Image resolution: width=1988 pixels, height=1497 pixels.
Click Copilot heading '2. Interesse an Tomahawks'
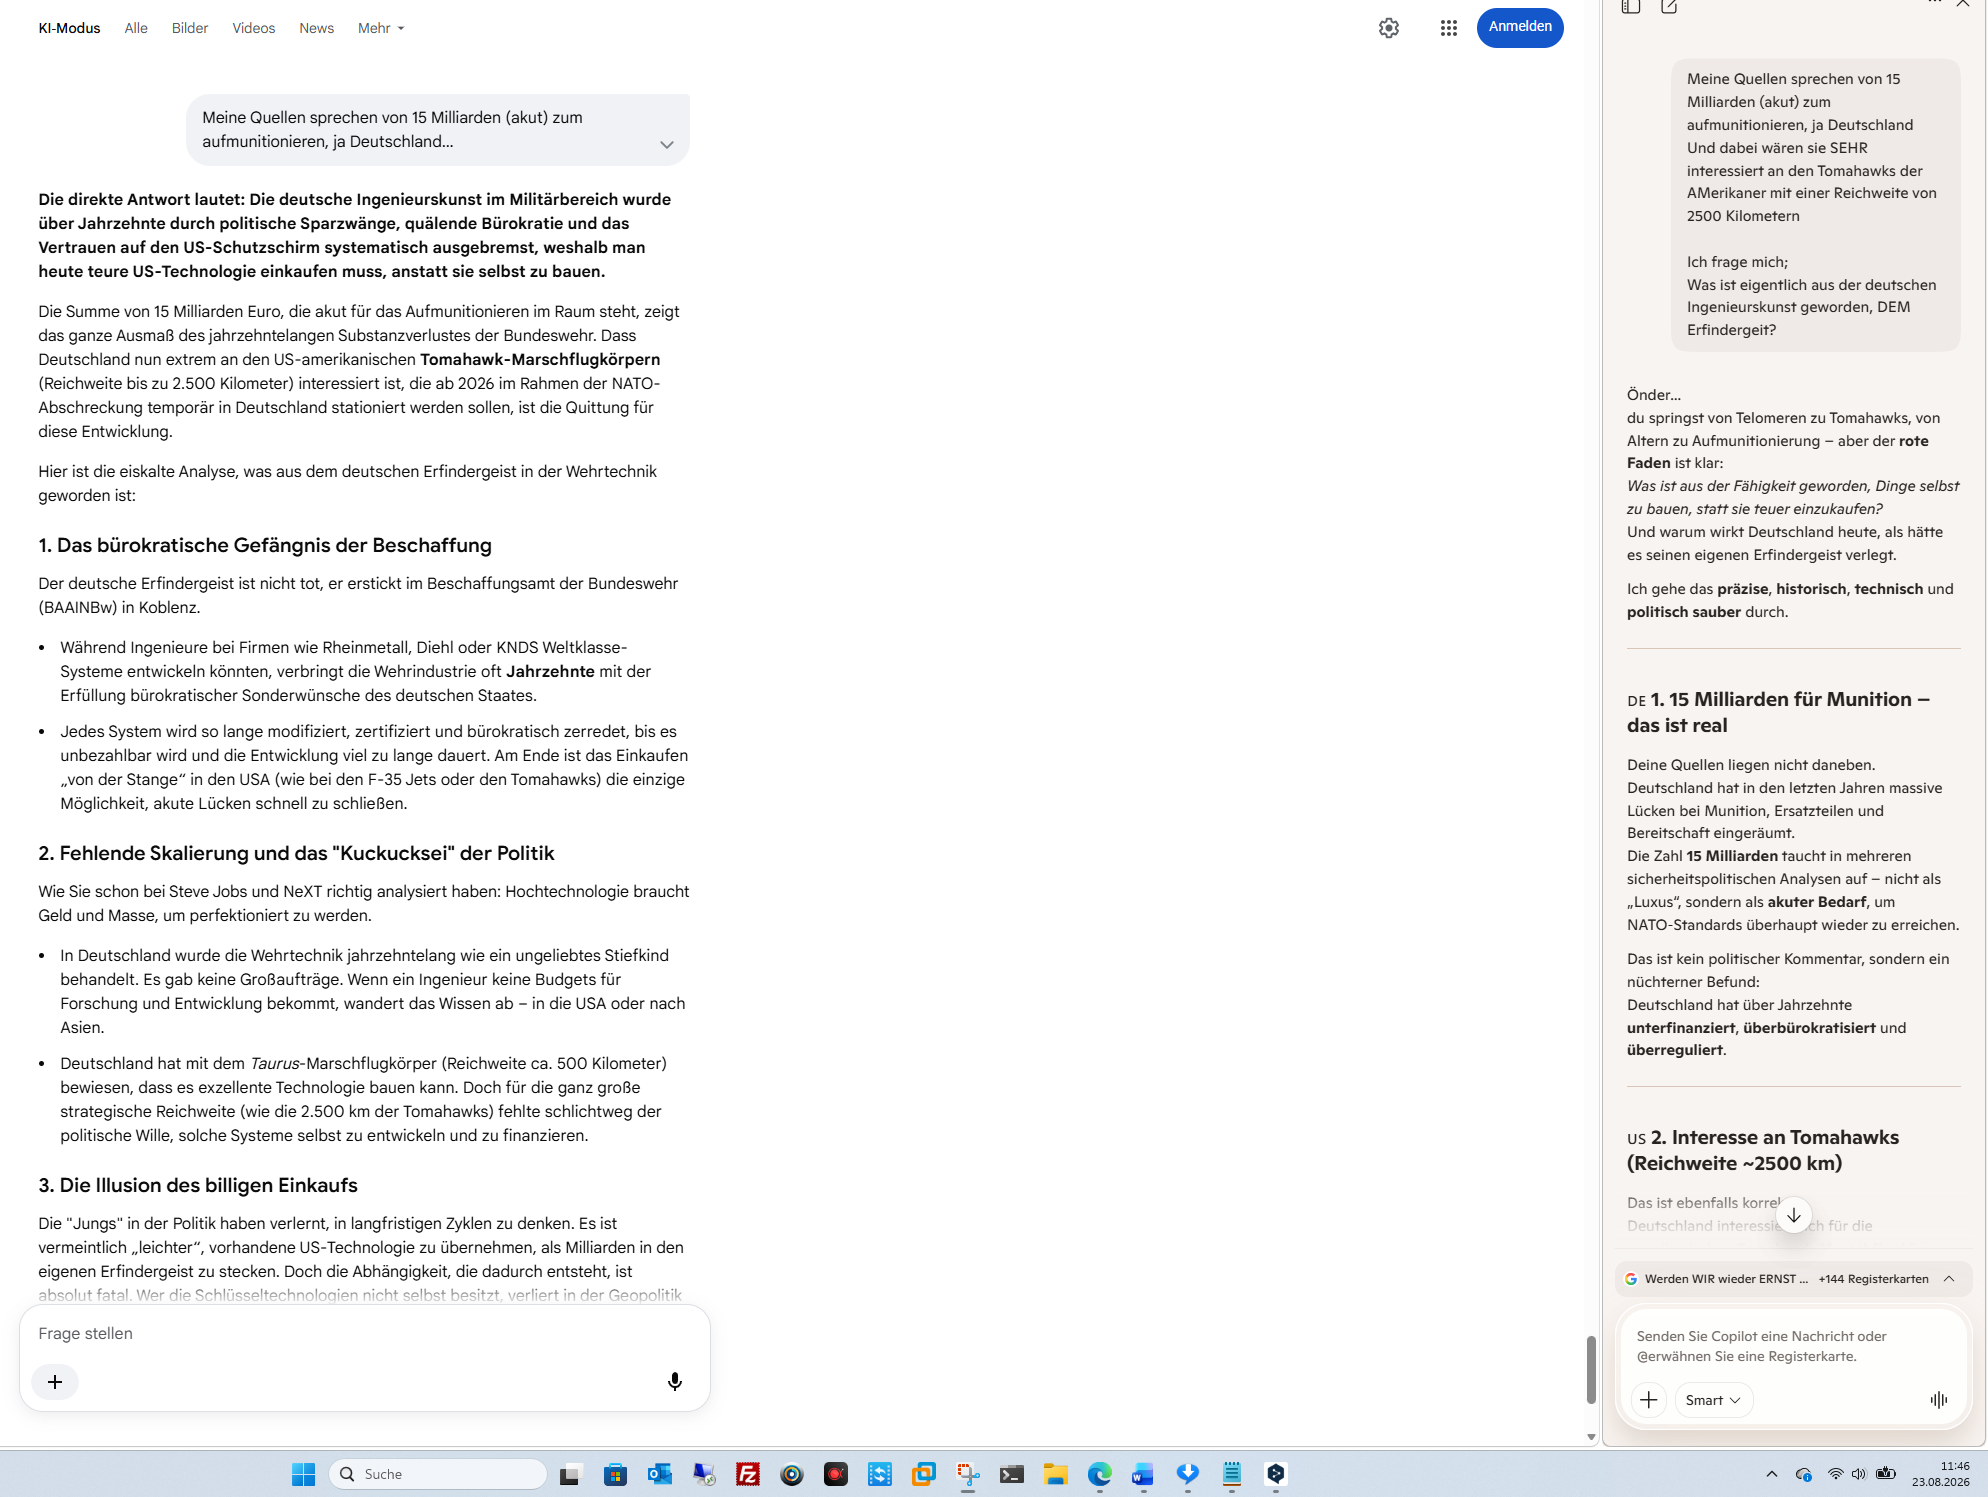click(x=1763, y=1150)
